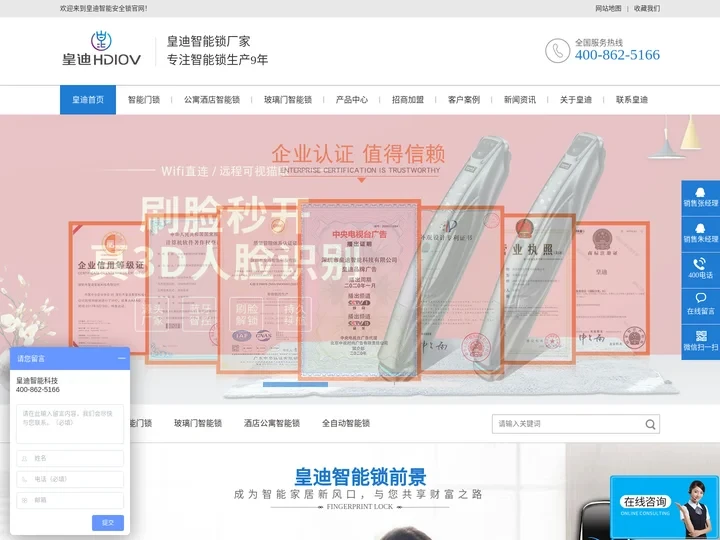This screenshot has width=720, height=540.
Task: Minimize the 请您留言 chat widget
Action: tap(121, 358)
